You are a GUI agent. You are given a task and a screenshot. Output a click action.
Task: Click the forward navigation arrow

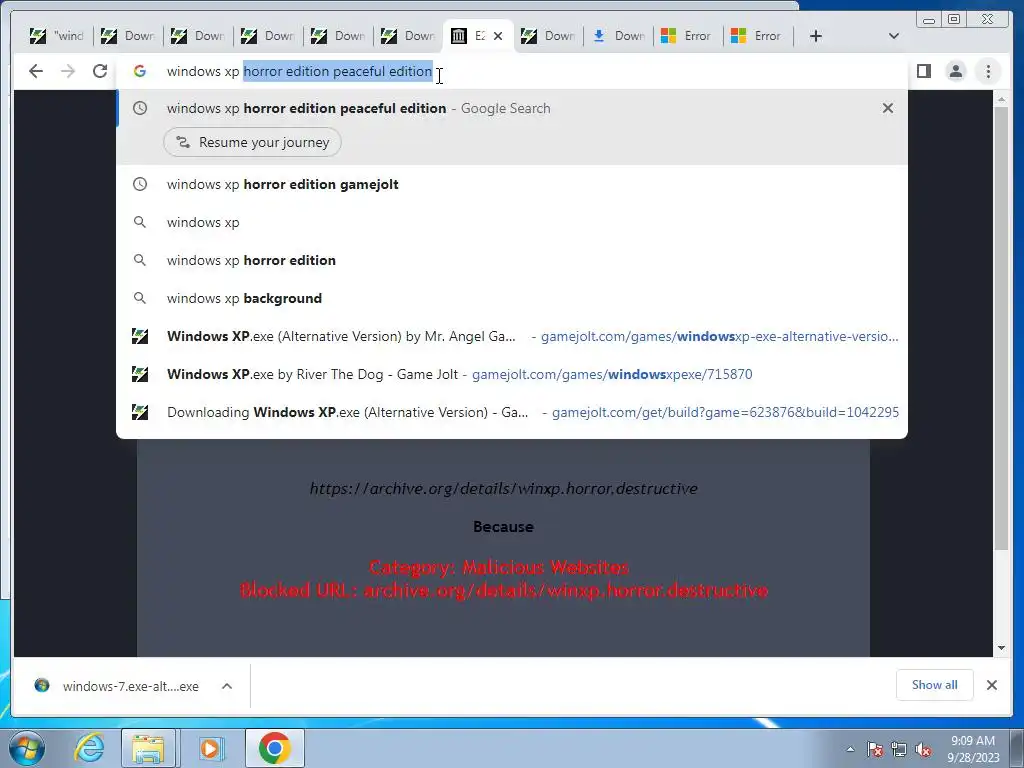pyautogui.click(x=68, y=71)
